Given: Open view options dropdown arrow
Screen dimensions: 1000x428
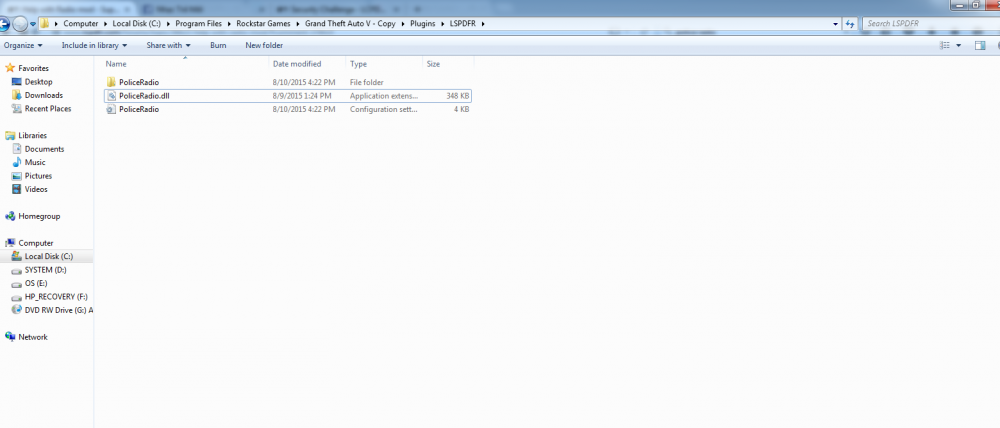Looking at the screenshot, I should pyautogui.click(x=959, y=45).
